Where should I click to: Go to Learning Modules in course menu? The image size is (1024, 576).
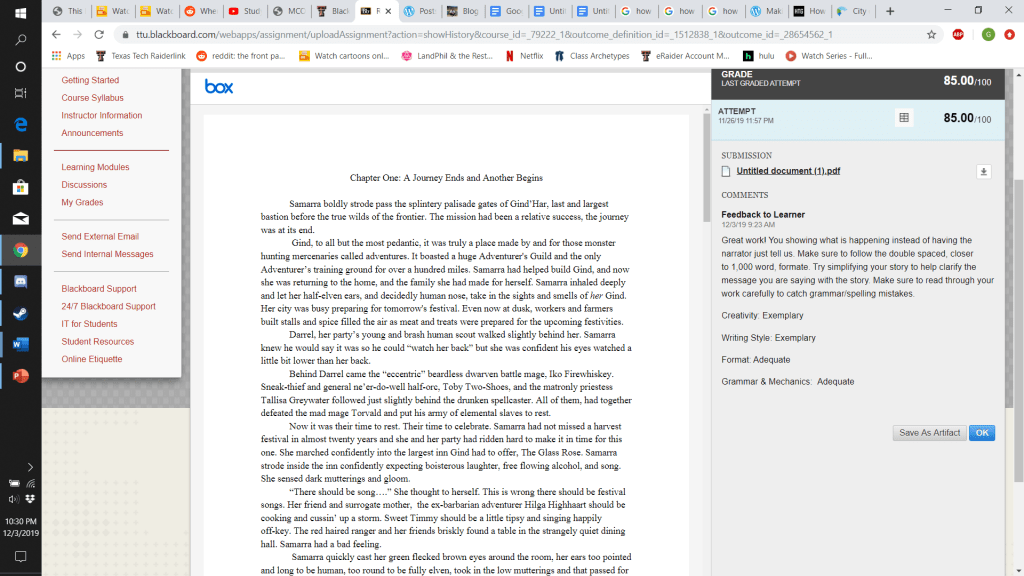click(95, 167)
